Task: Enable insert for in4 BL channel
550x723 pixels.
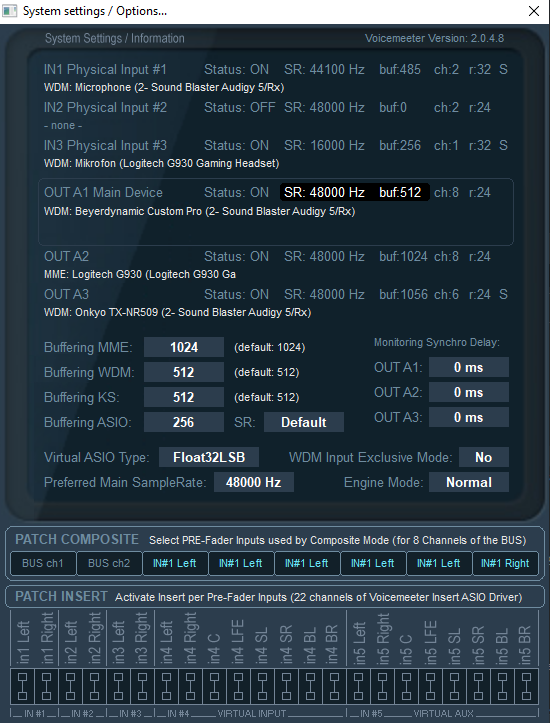Action: tap(310, 687)
